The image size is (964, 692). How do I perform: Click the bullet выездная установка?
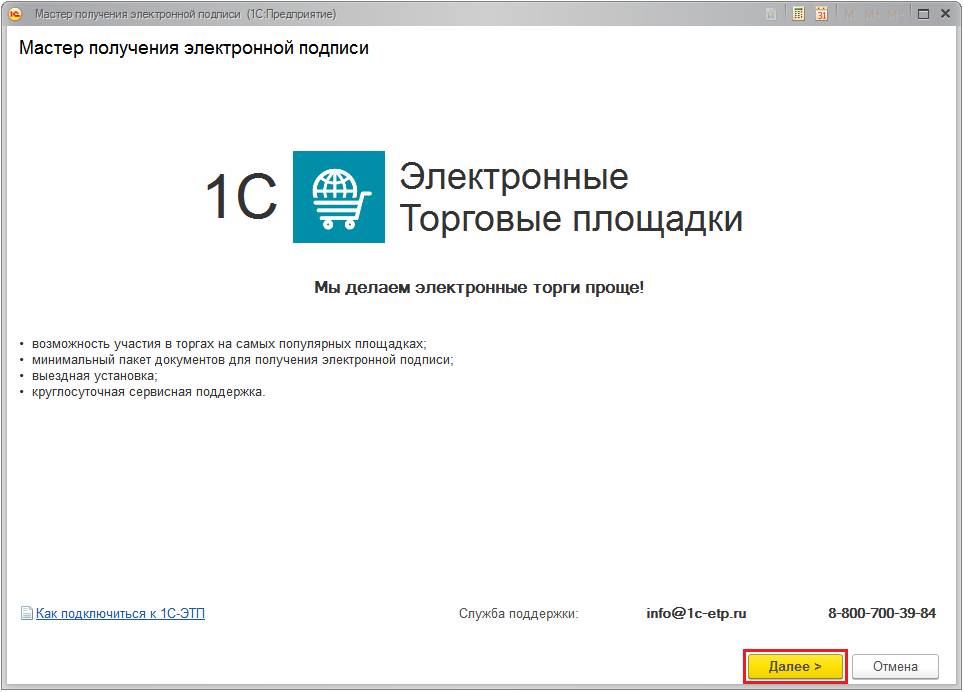[x=95, y=375]
